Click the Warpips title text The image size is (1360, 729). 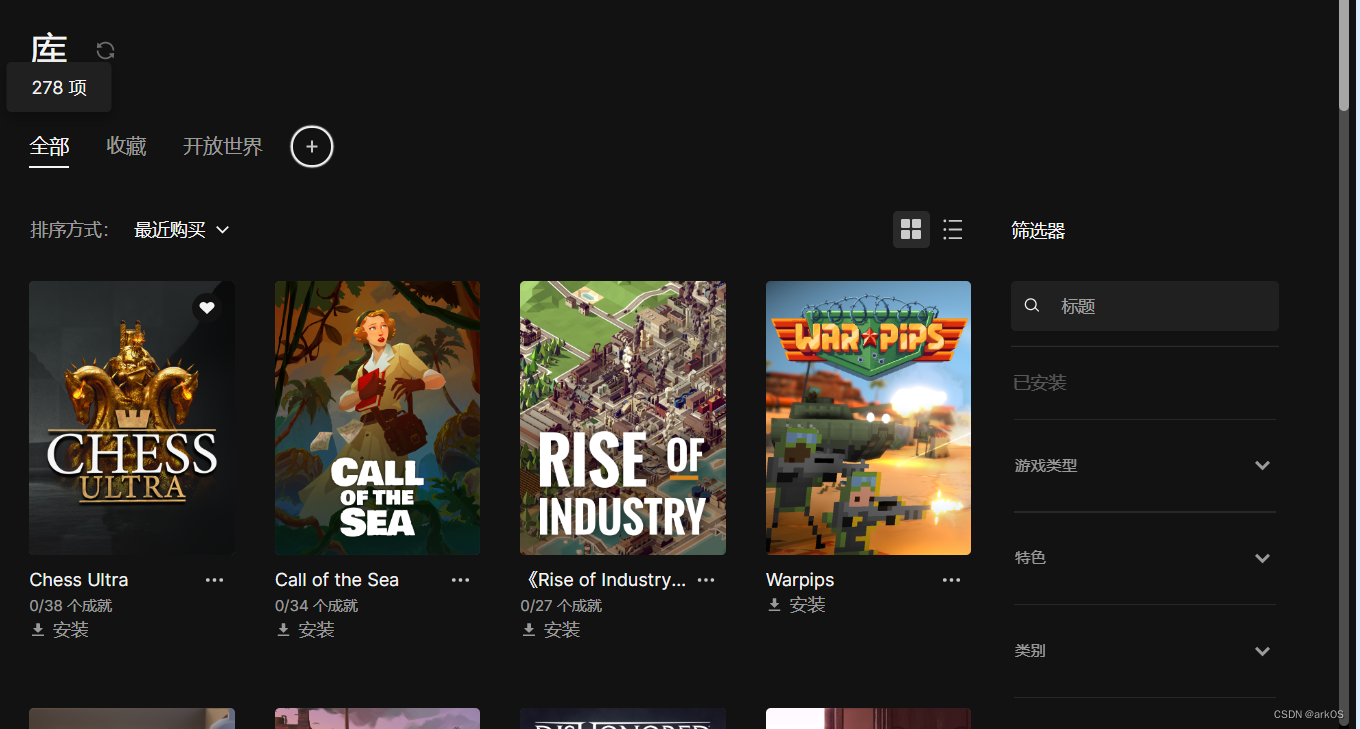(800, 580)
